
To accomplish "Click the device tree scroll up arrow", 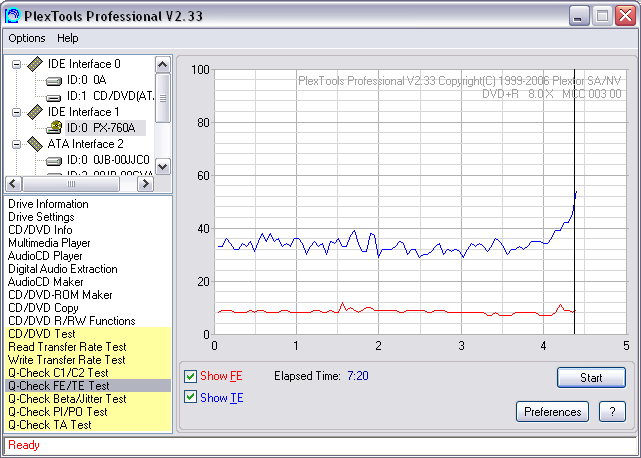I will [x=163, y=65].
